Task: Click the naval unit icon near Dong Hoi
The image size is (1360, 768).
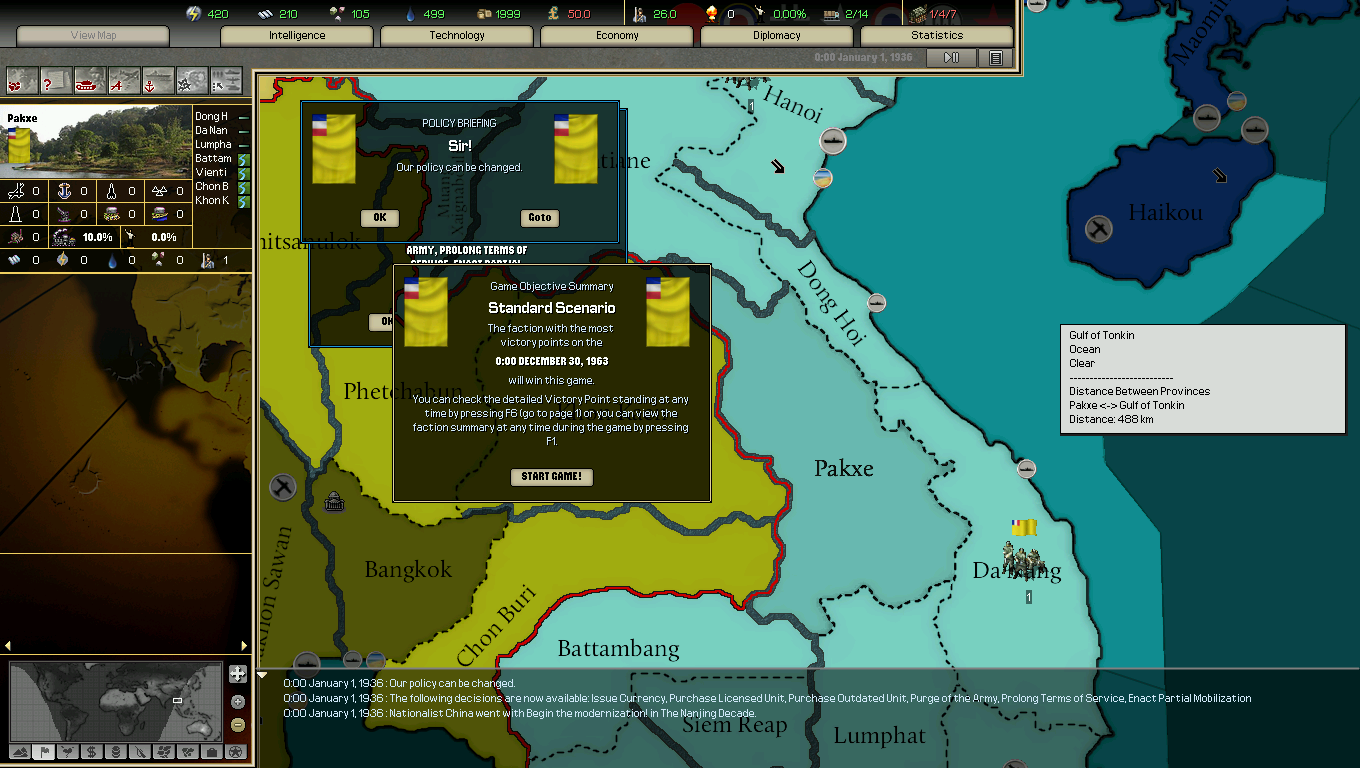Action: pyautogui.click(x=876, y=303)
